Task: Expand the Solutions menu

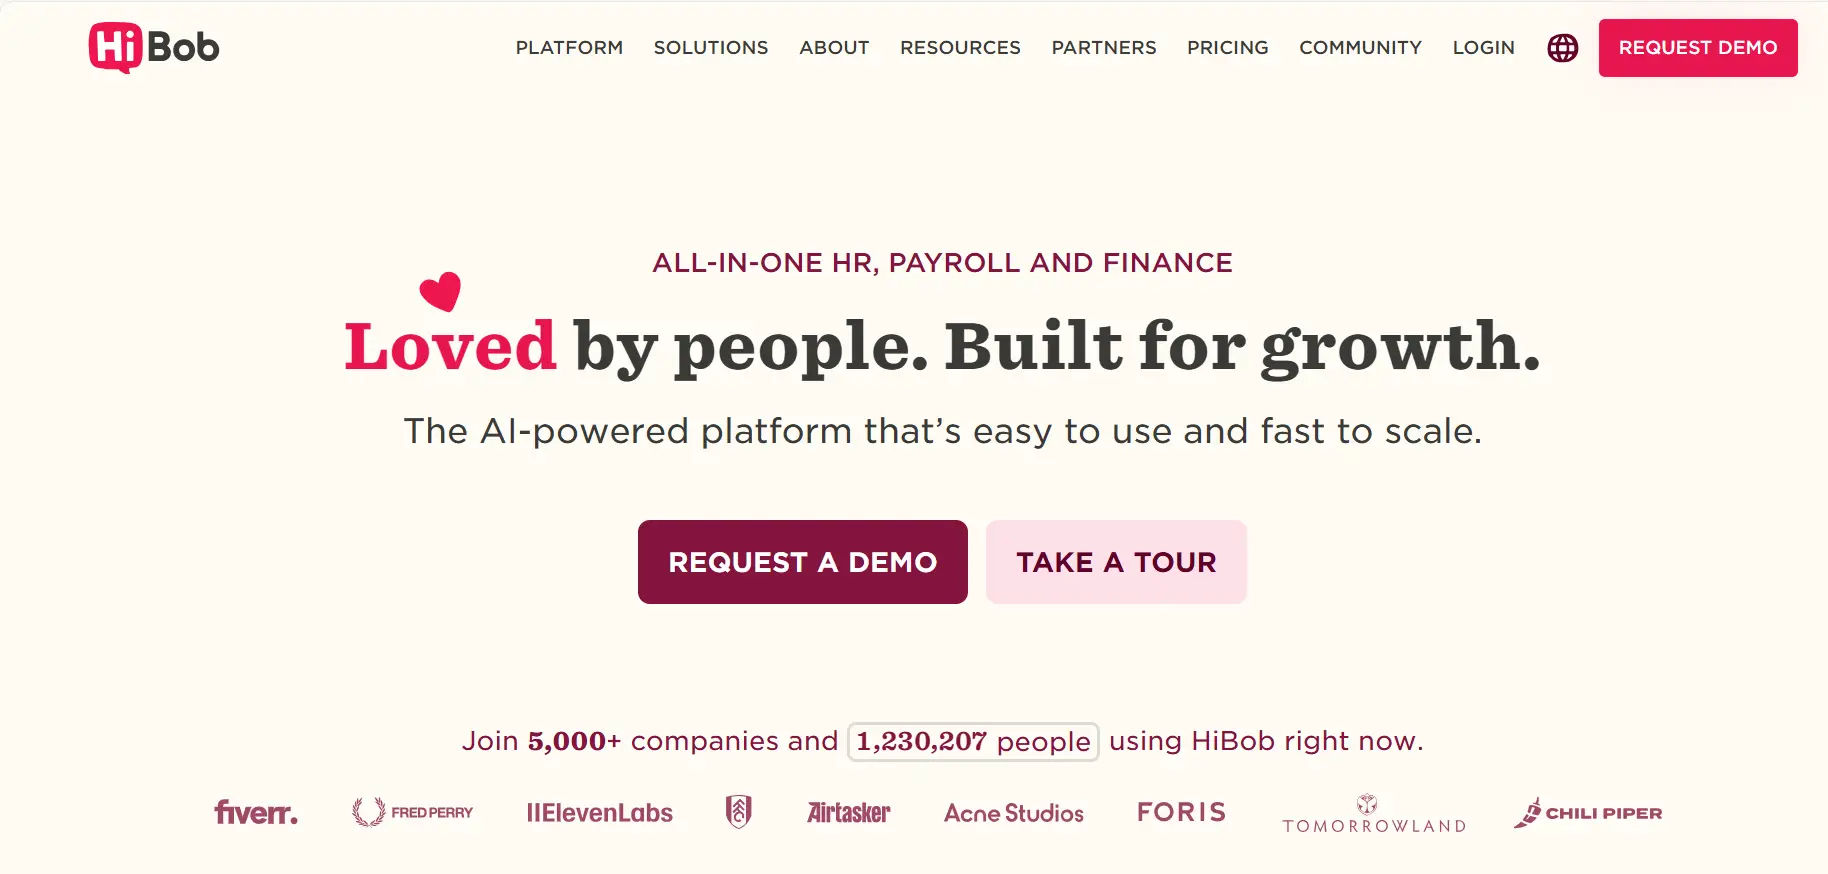Action: [711, 48]
